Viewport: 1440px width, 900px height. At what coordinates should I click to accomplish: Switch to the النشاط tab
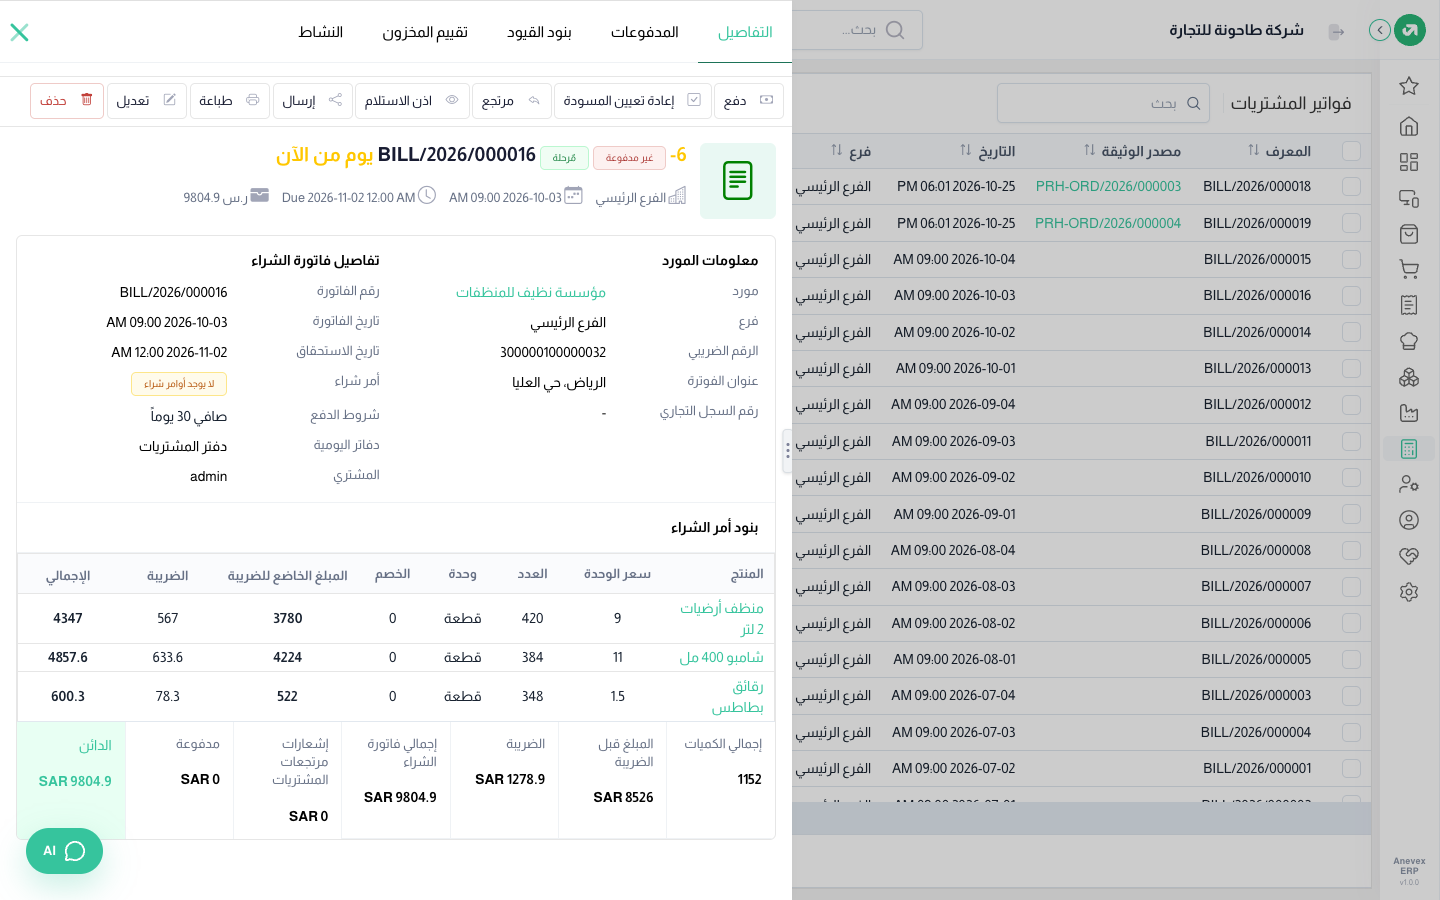point(321,32)
